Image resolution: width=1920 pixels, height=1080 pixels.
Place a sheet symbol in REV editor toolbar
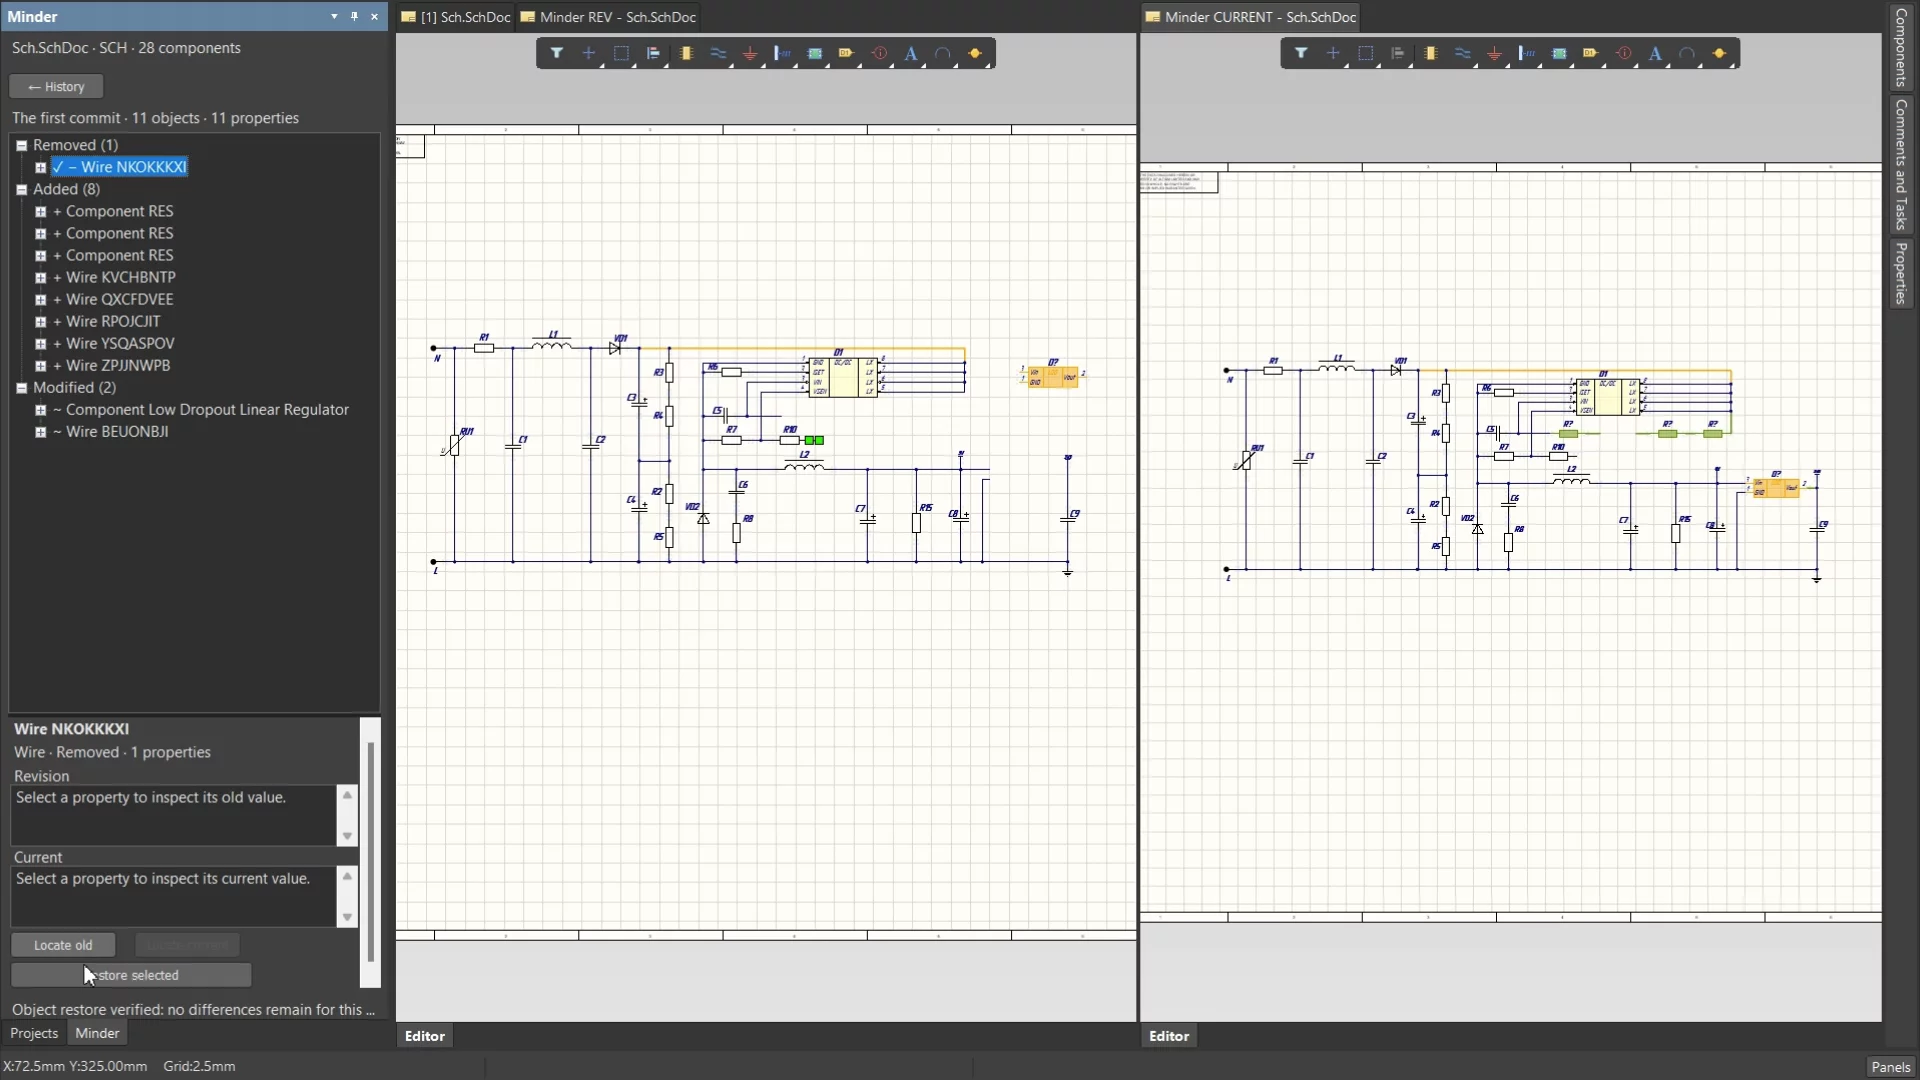coord(815,54)
